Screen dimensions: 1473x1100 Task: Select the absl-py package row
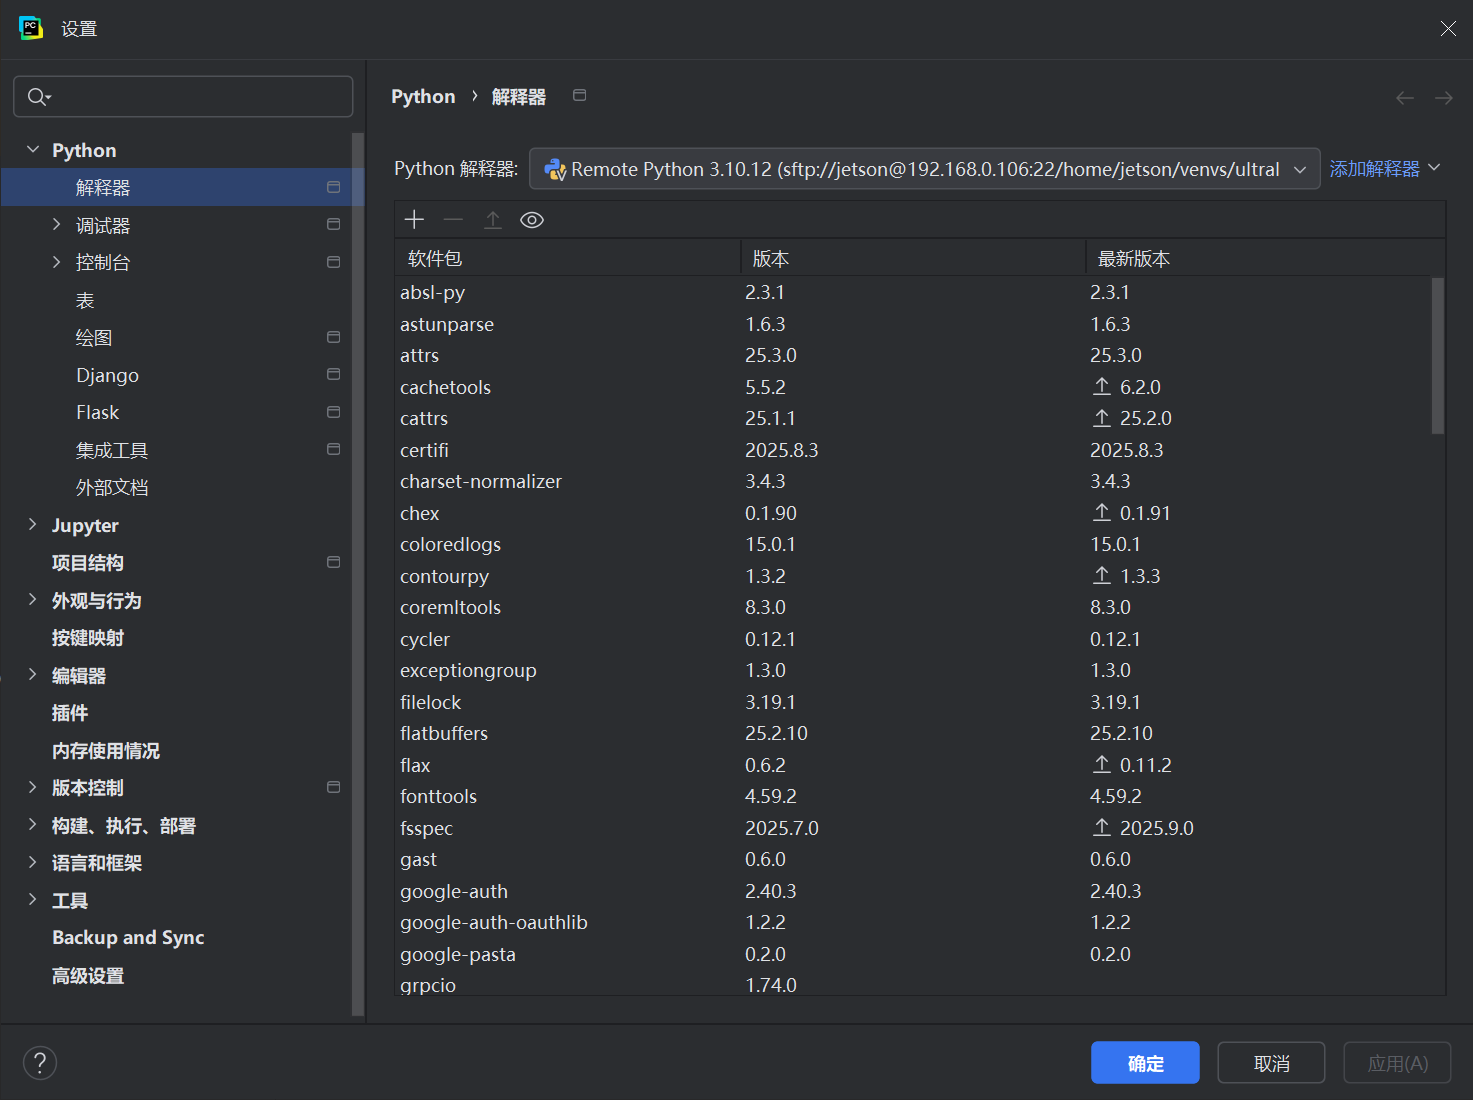pos(913,292)
